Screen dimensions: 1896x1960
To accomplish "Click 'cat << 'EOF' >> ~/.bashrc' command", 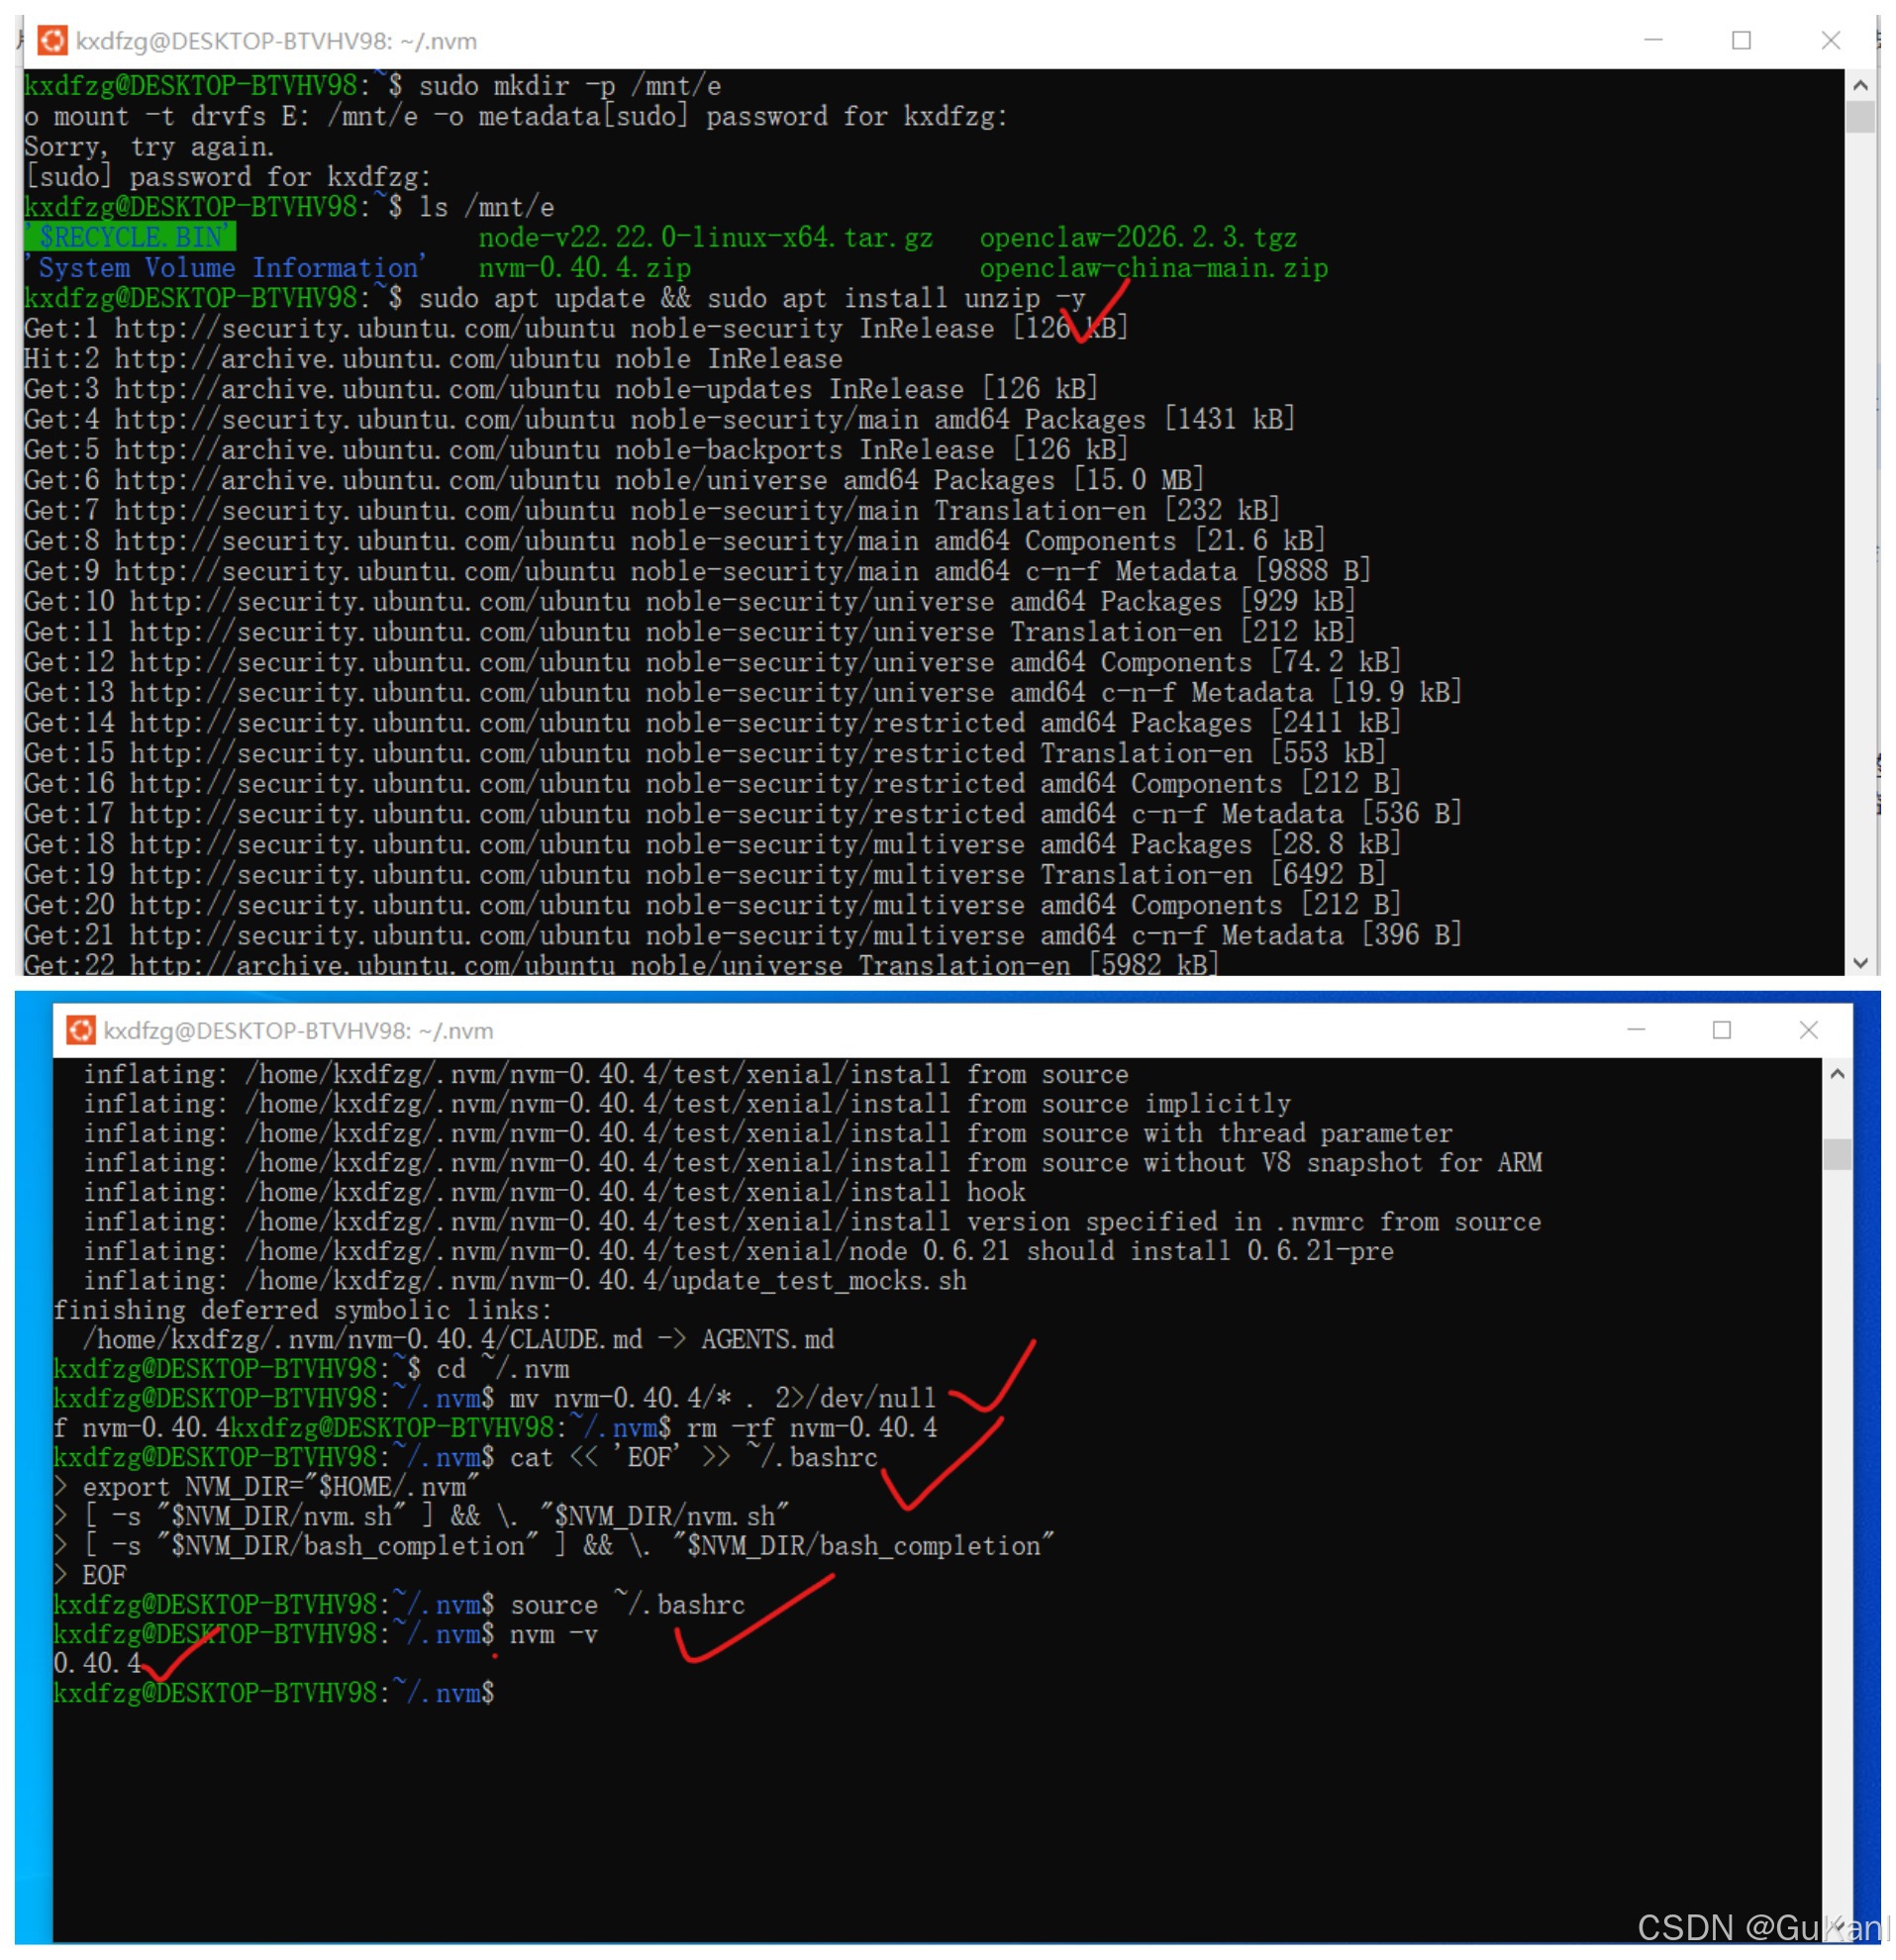I will 694,1457.
